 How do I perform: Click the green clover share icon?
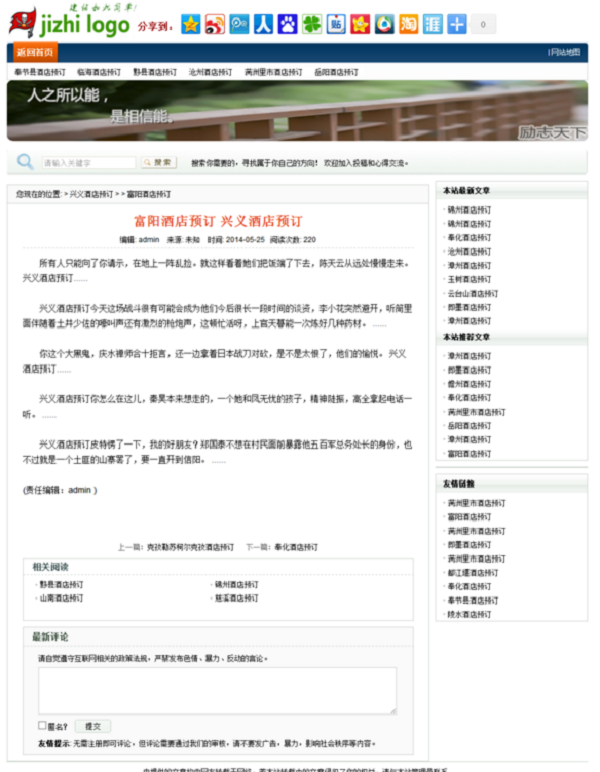(312, 24)
